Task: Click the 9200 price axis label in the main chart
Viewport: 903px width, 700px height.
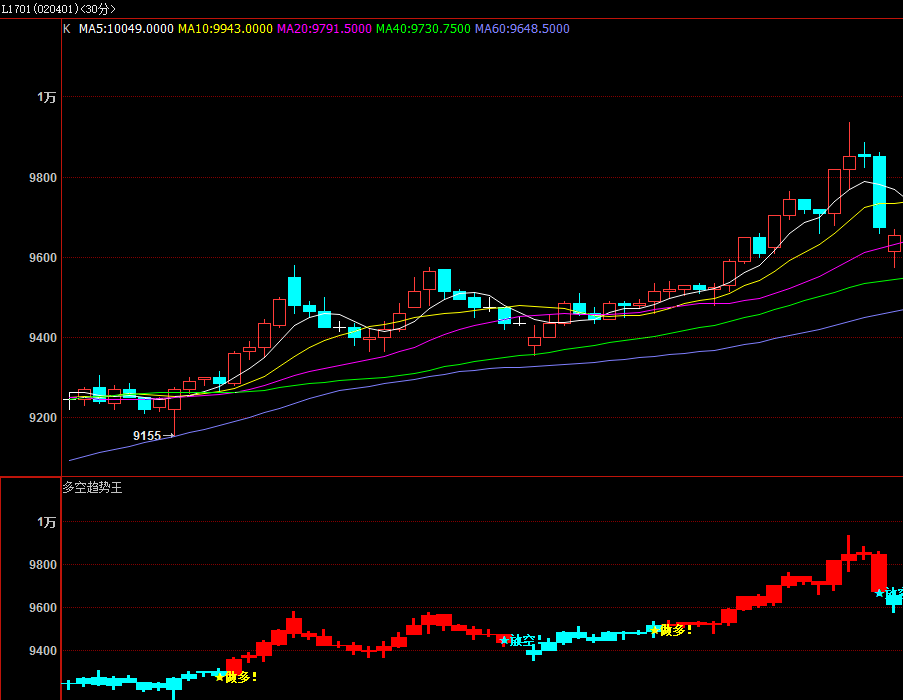Action: [43, 418]
